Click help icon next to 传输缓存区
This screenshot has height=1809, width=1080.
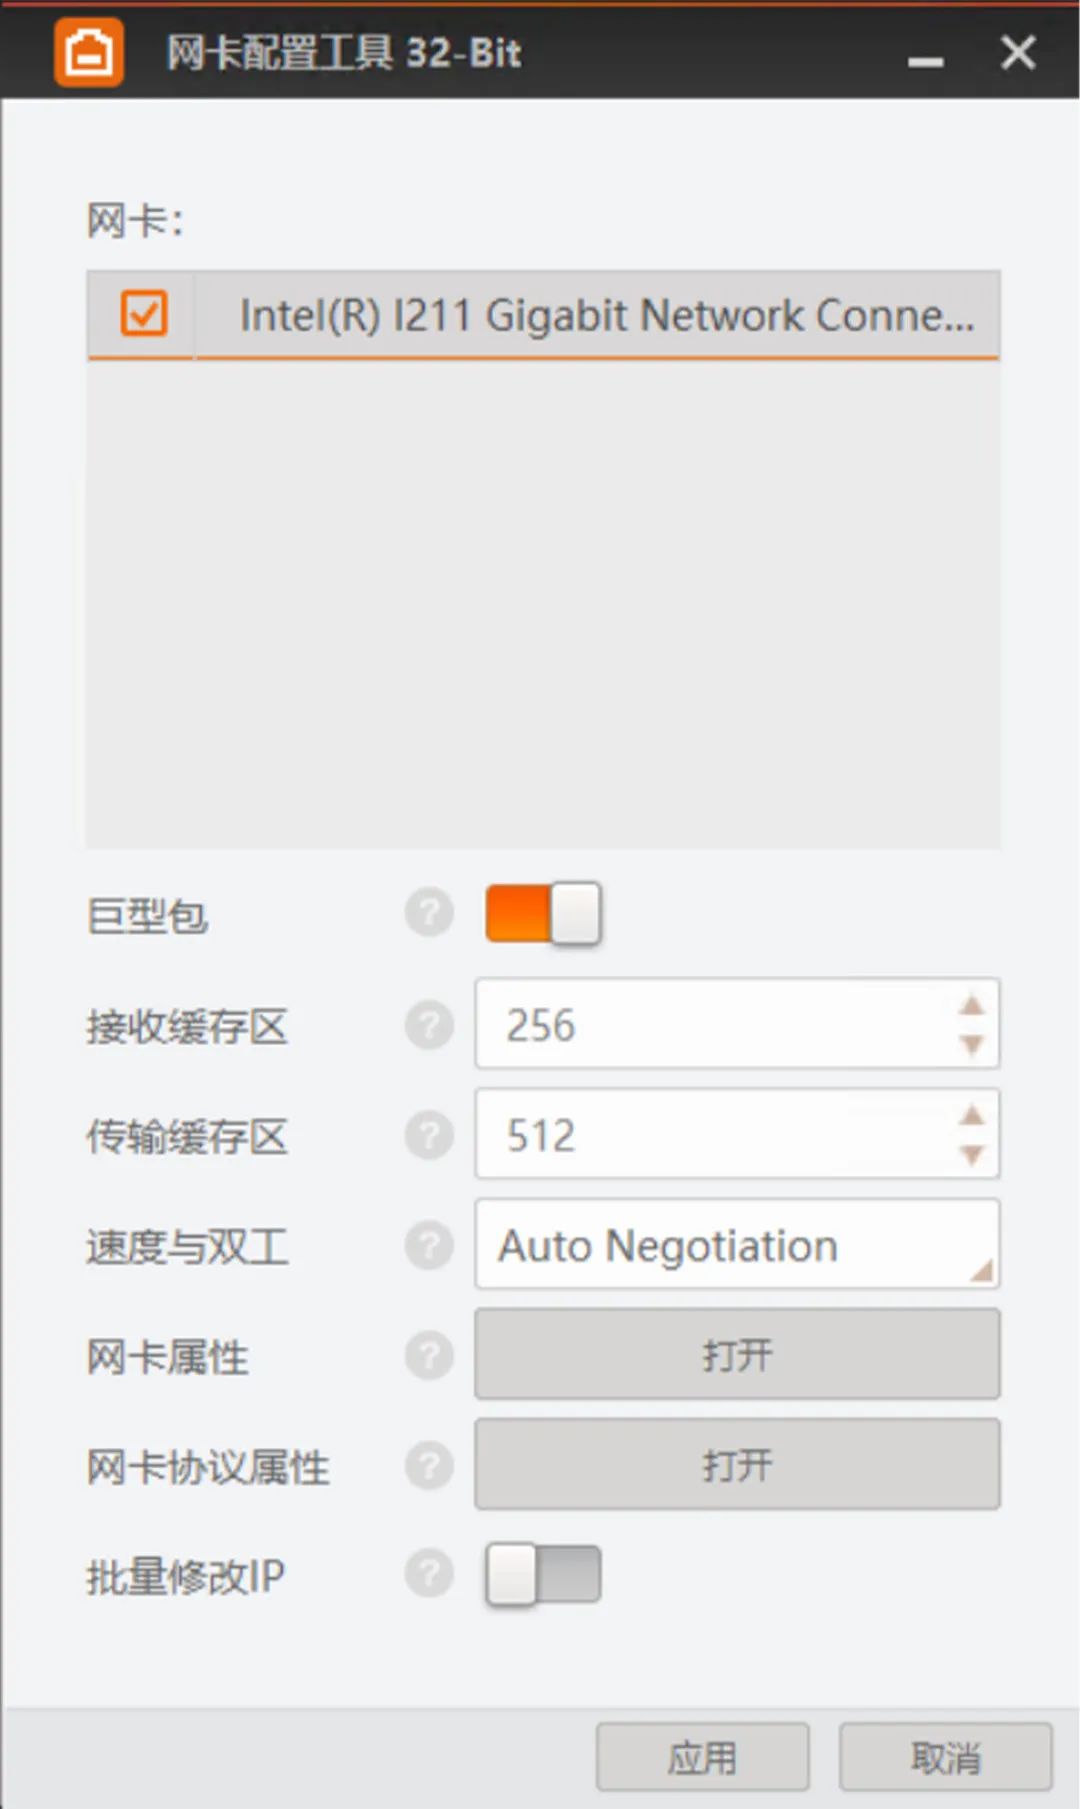pyautogui.click(x=429, y=1135)
